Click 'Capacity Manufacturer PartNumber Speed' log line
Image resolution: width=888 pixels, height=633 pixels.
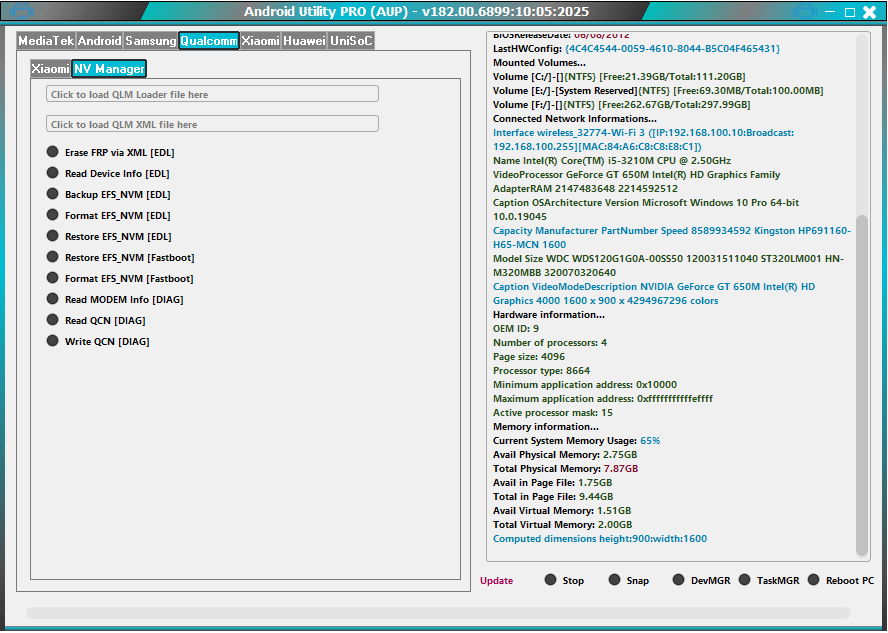(x=672, y=237)
